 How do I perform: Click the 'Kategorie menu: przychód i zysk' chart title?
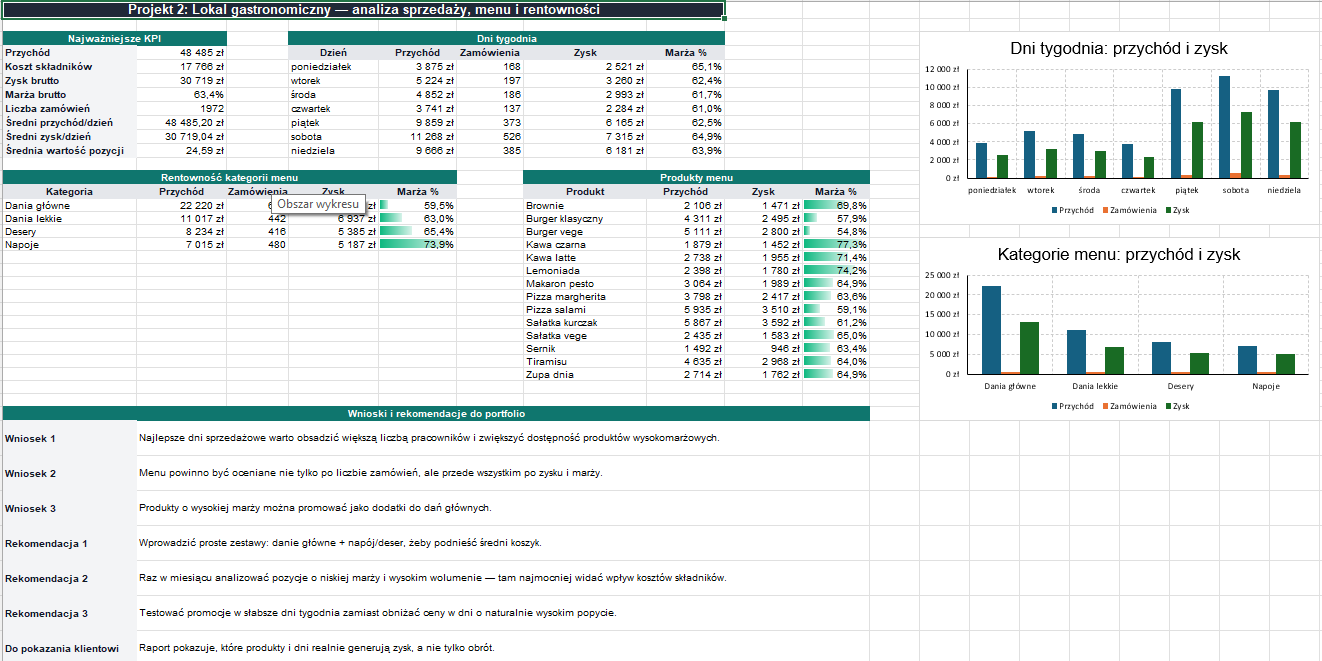[1119, 254]
